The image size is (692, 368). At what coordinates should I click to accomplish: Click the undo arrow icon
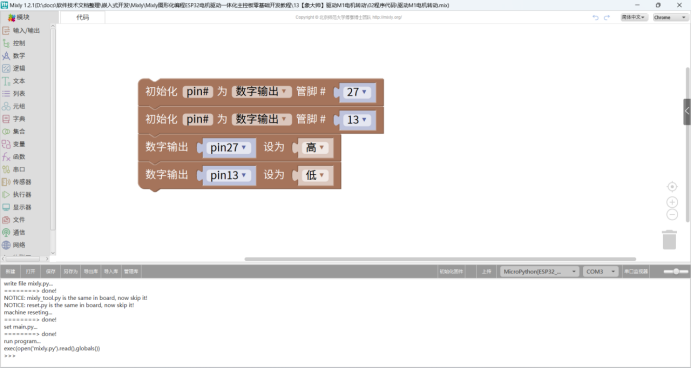click(x=595, y=17)
